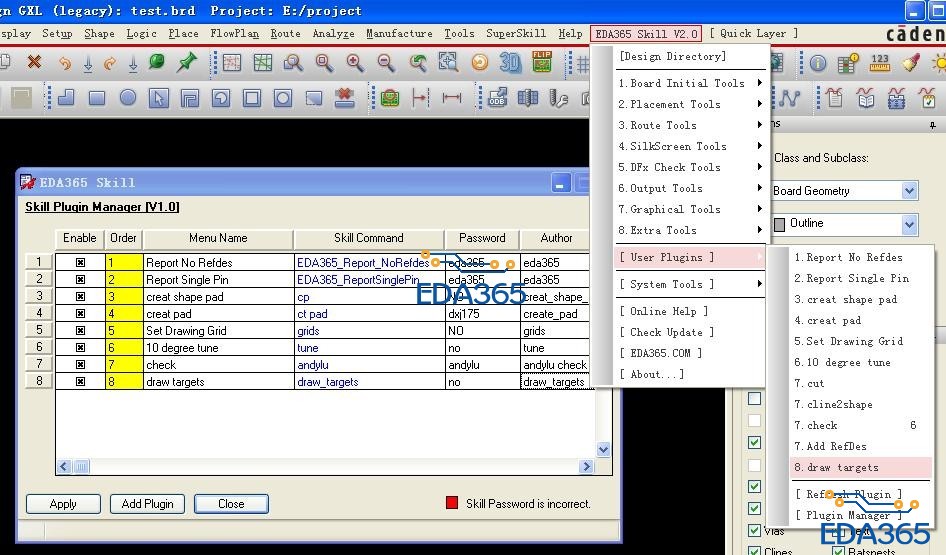The width and height of the screenshot is (946, 555).
Task: Open the 3D viewer icon
Action: pyautogui.click(x=510, y=62)
